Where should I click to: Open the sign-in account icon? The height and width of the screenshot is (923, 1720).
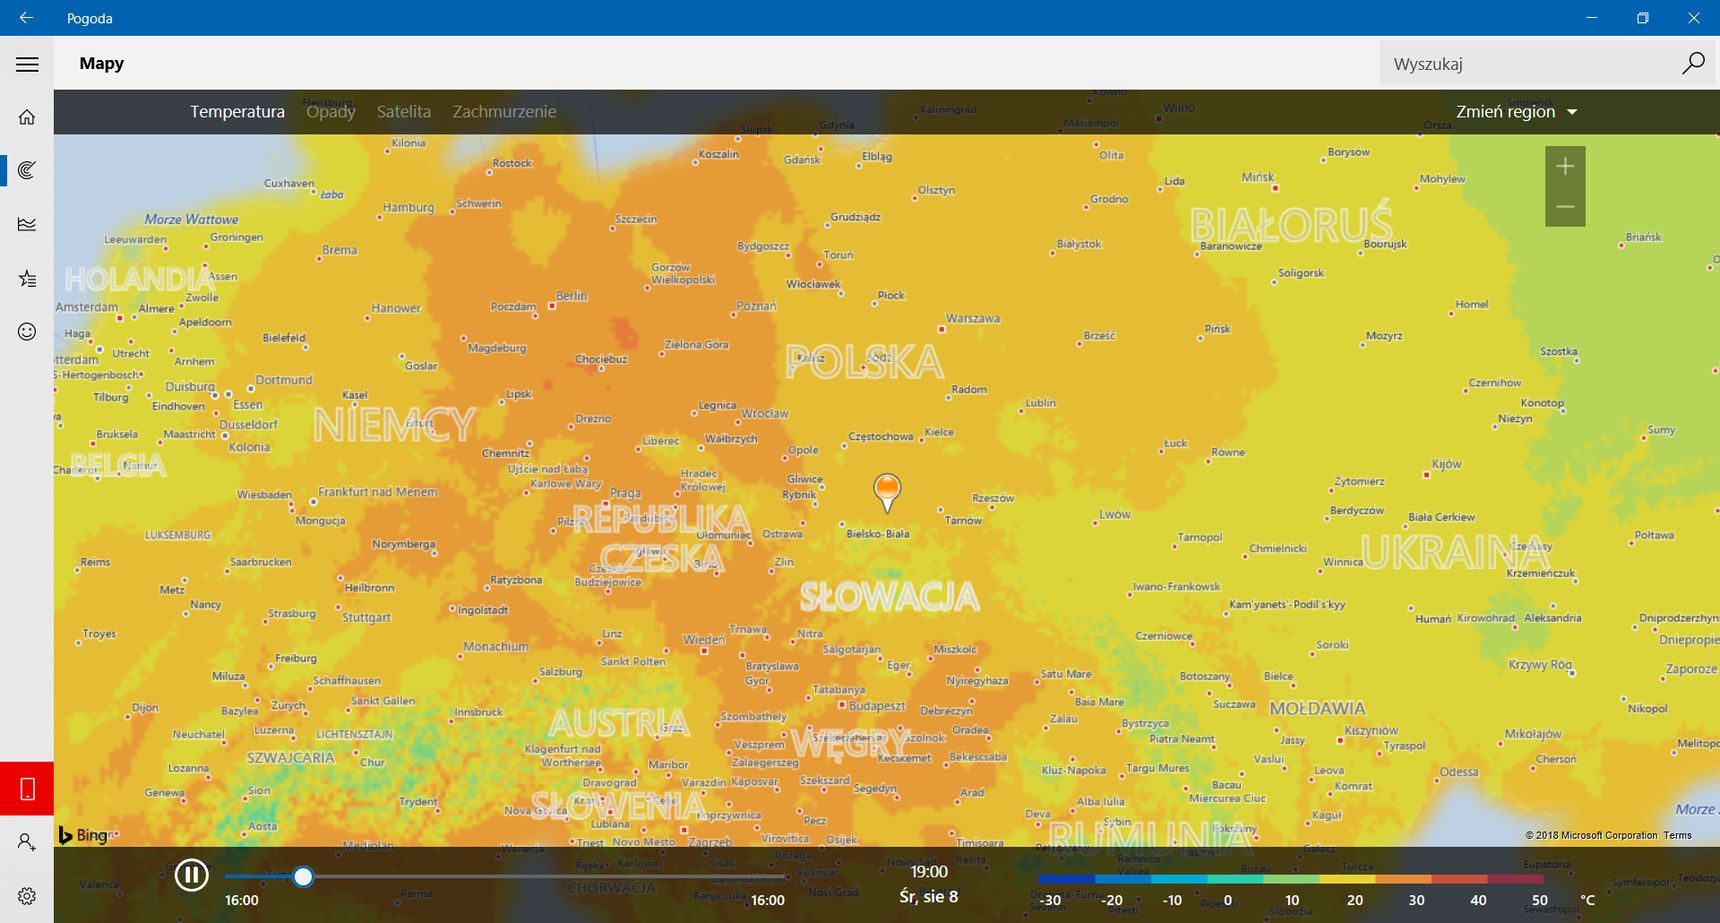point(27,842)
